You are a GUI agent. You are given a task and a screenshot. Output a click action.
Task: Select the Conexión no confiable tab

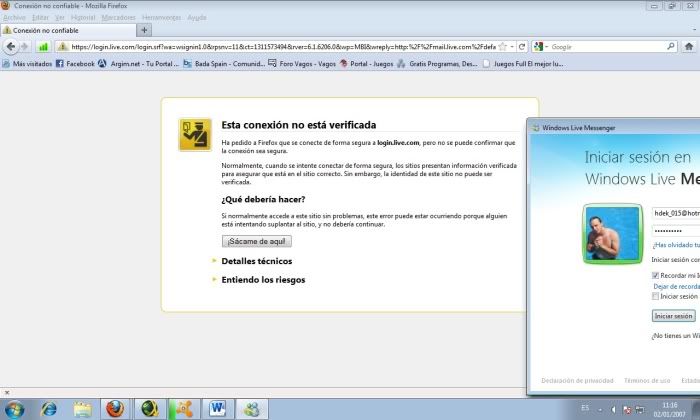(68, 30)
